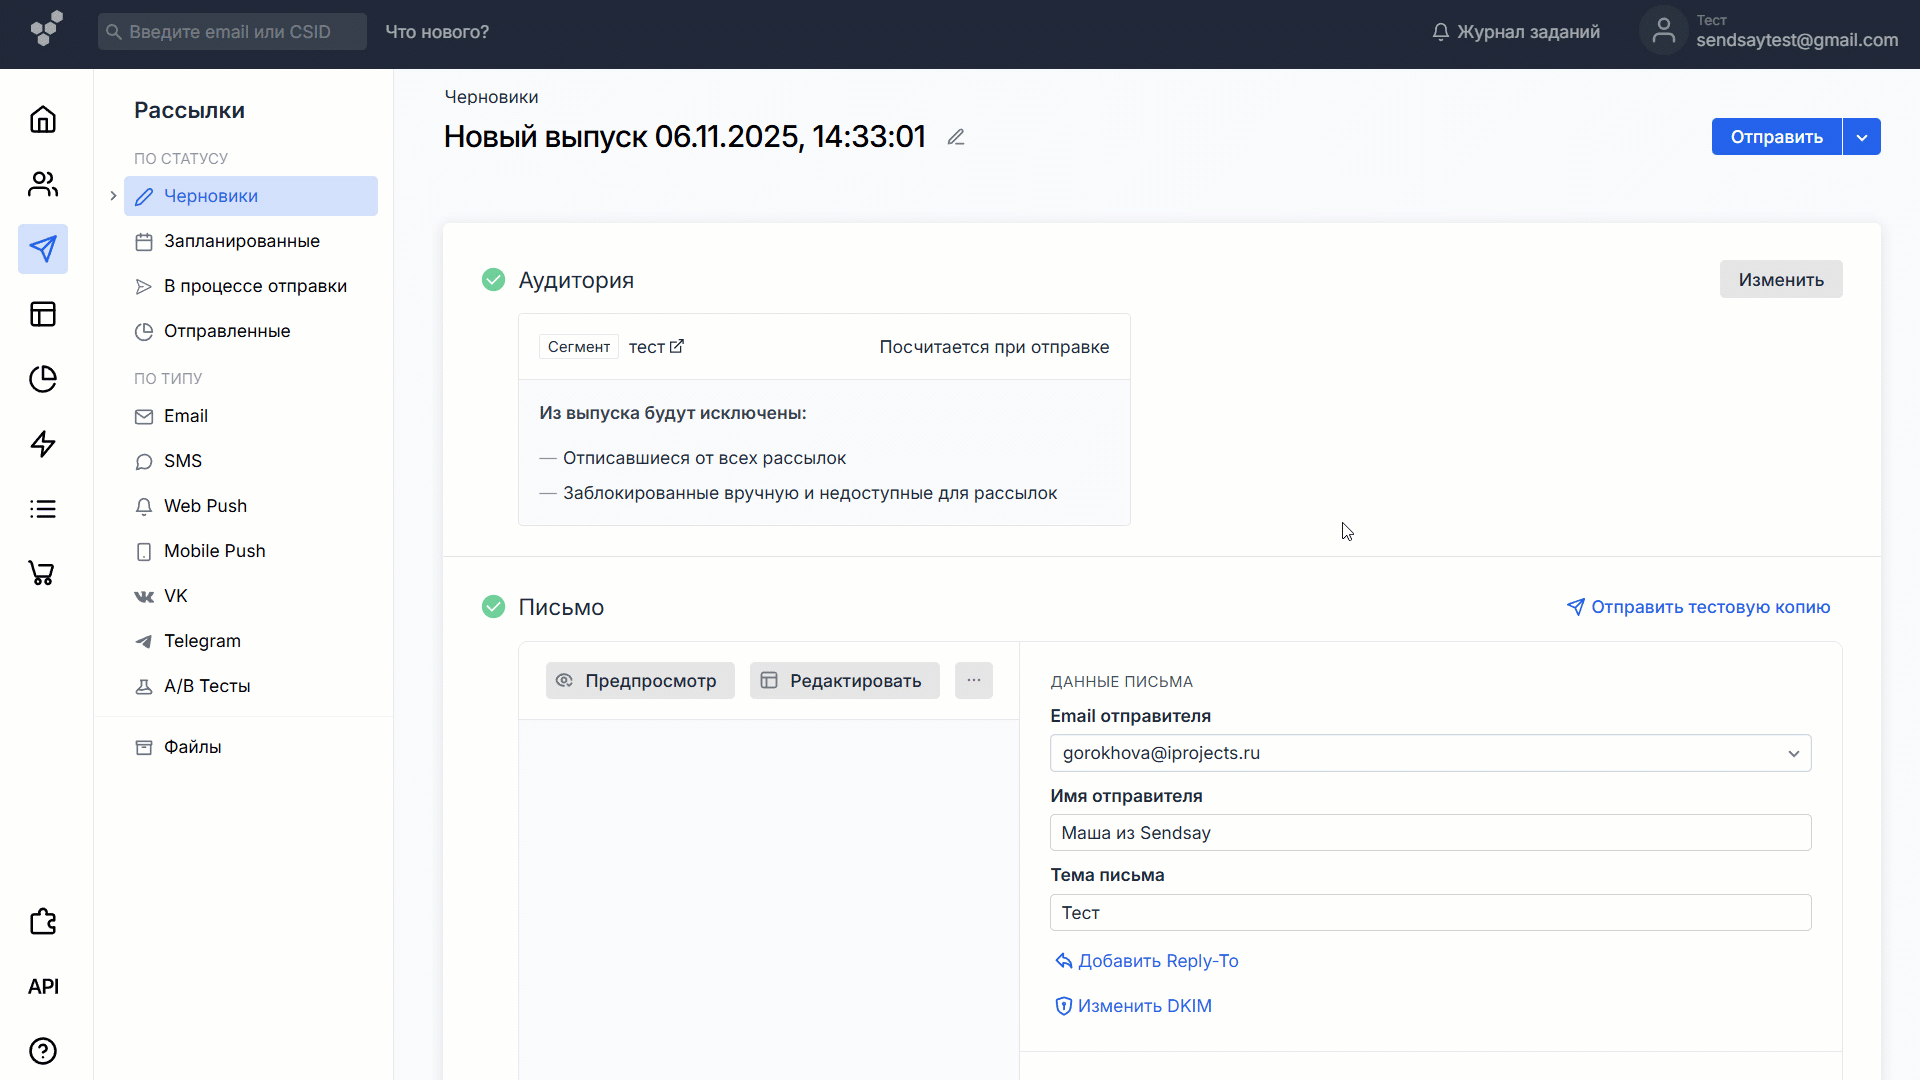Open the templates layout icon in sidebar
This screenshot has width=1920, height=1080.
point(43,314)
